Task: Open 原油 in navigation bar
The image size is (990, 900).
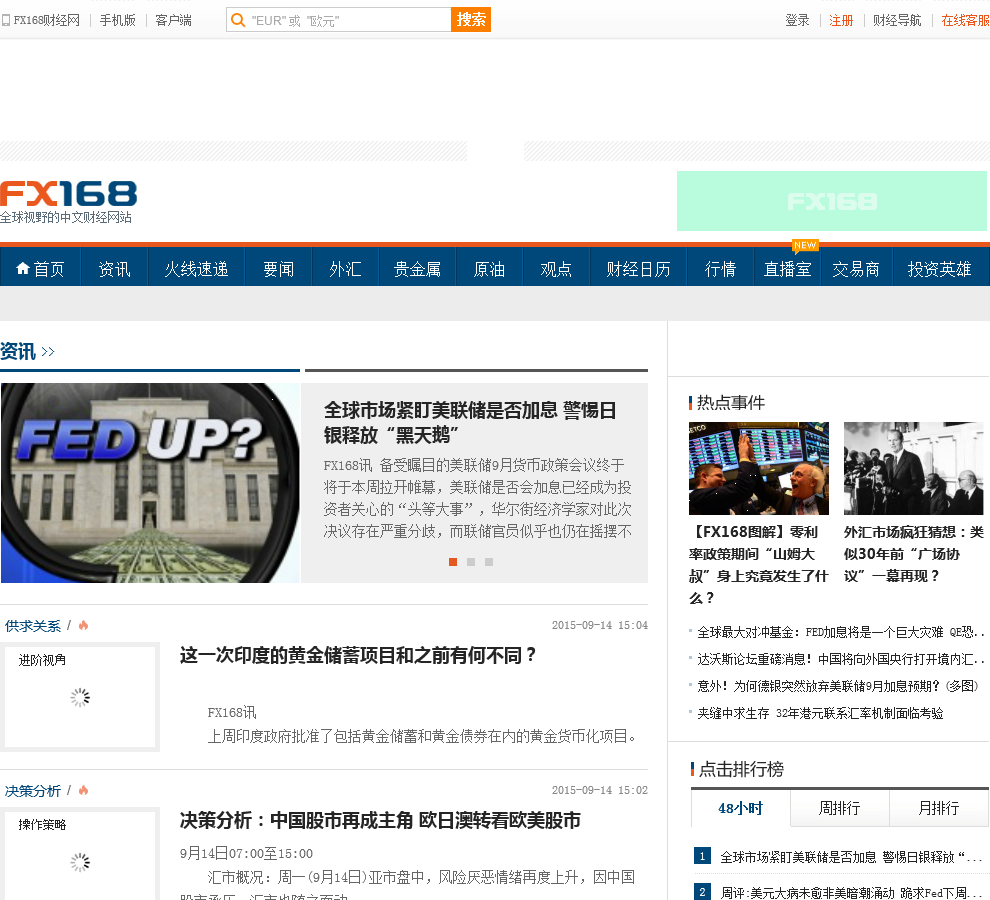Action: [489, 269]
